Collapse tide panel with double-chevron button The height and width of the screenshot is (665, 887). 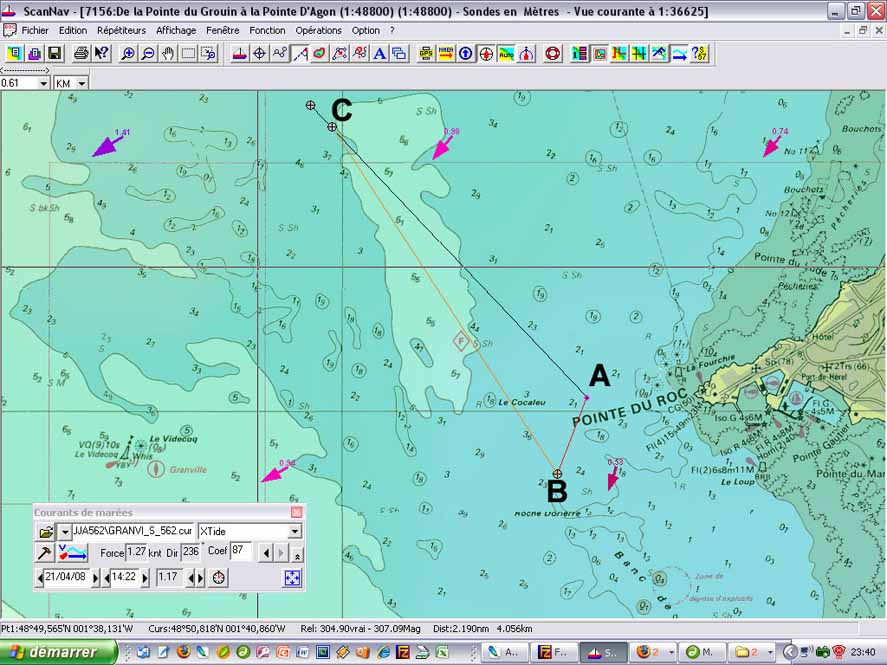[x=297, y=555]
